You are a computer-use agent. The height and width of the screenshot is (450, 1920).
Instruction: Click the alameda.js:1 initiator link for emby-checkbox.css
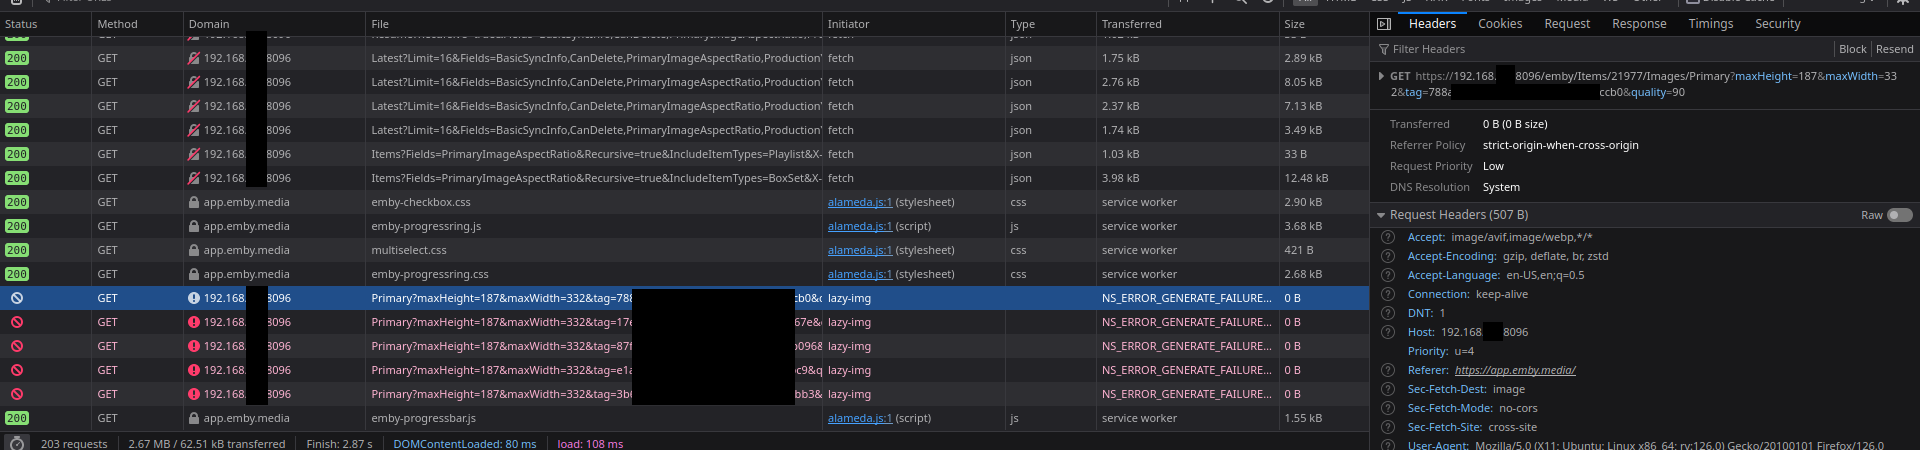(x=859, y=202)
